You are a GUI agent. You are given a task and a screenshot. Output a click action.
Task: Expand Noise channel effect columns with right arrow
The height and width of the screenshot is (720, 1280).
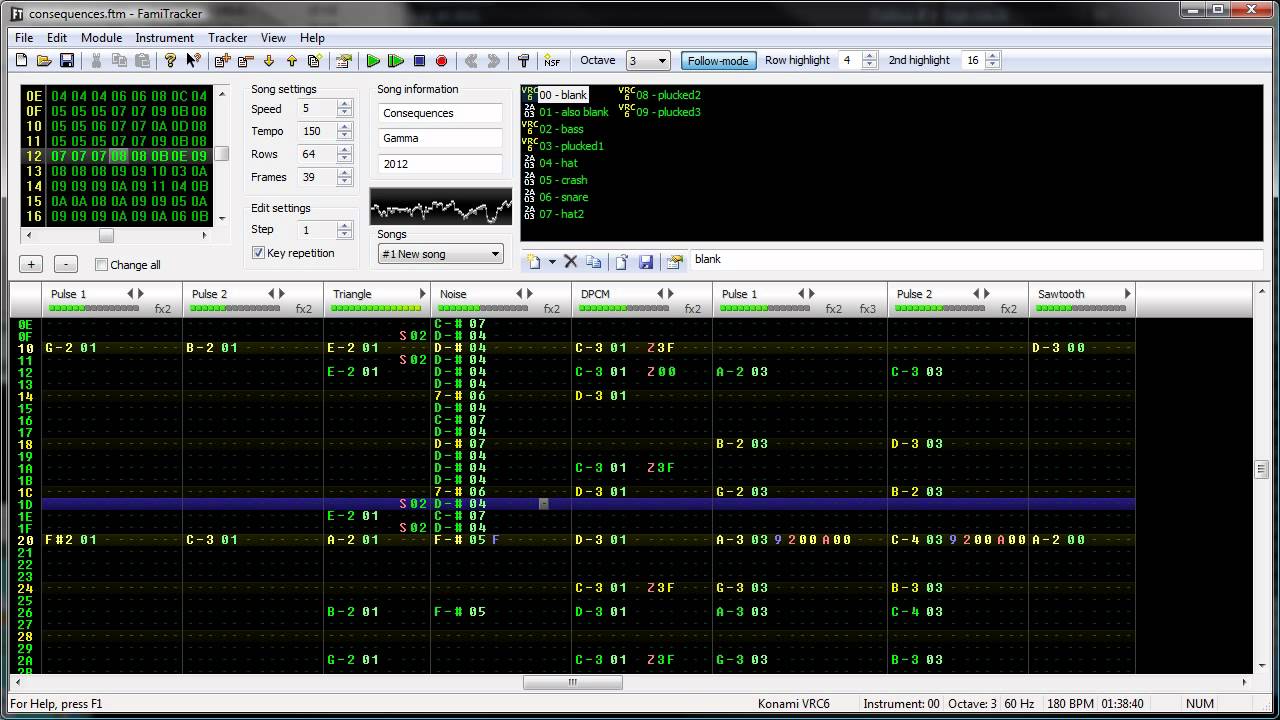531,294
